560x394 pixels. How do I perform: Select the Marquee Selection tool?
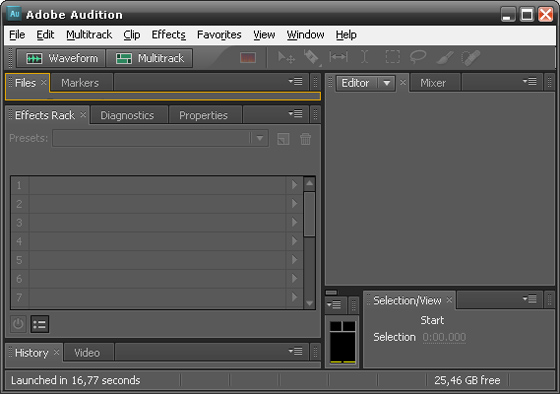(392, 57)
